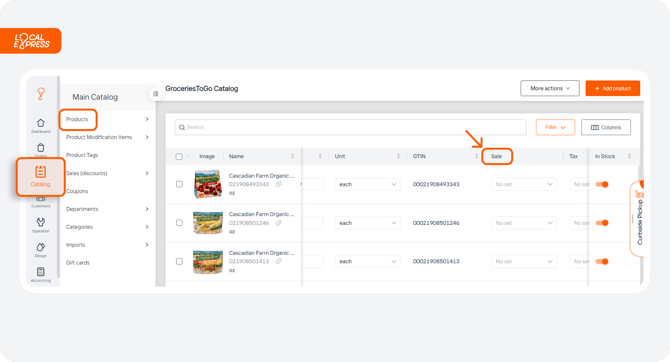Open Unit dropdown for first product

367,184
